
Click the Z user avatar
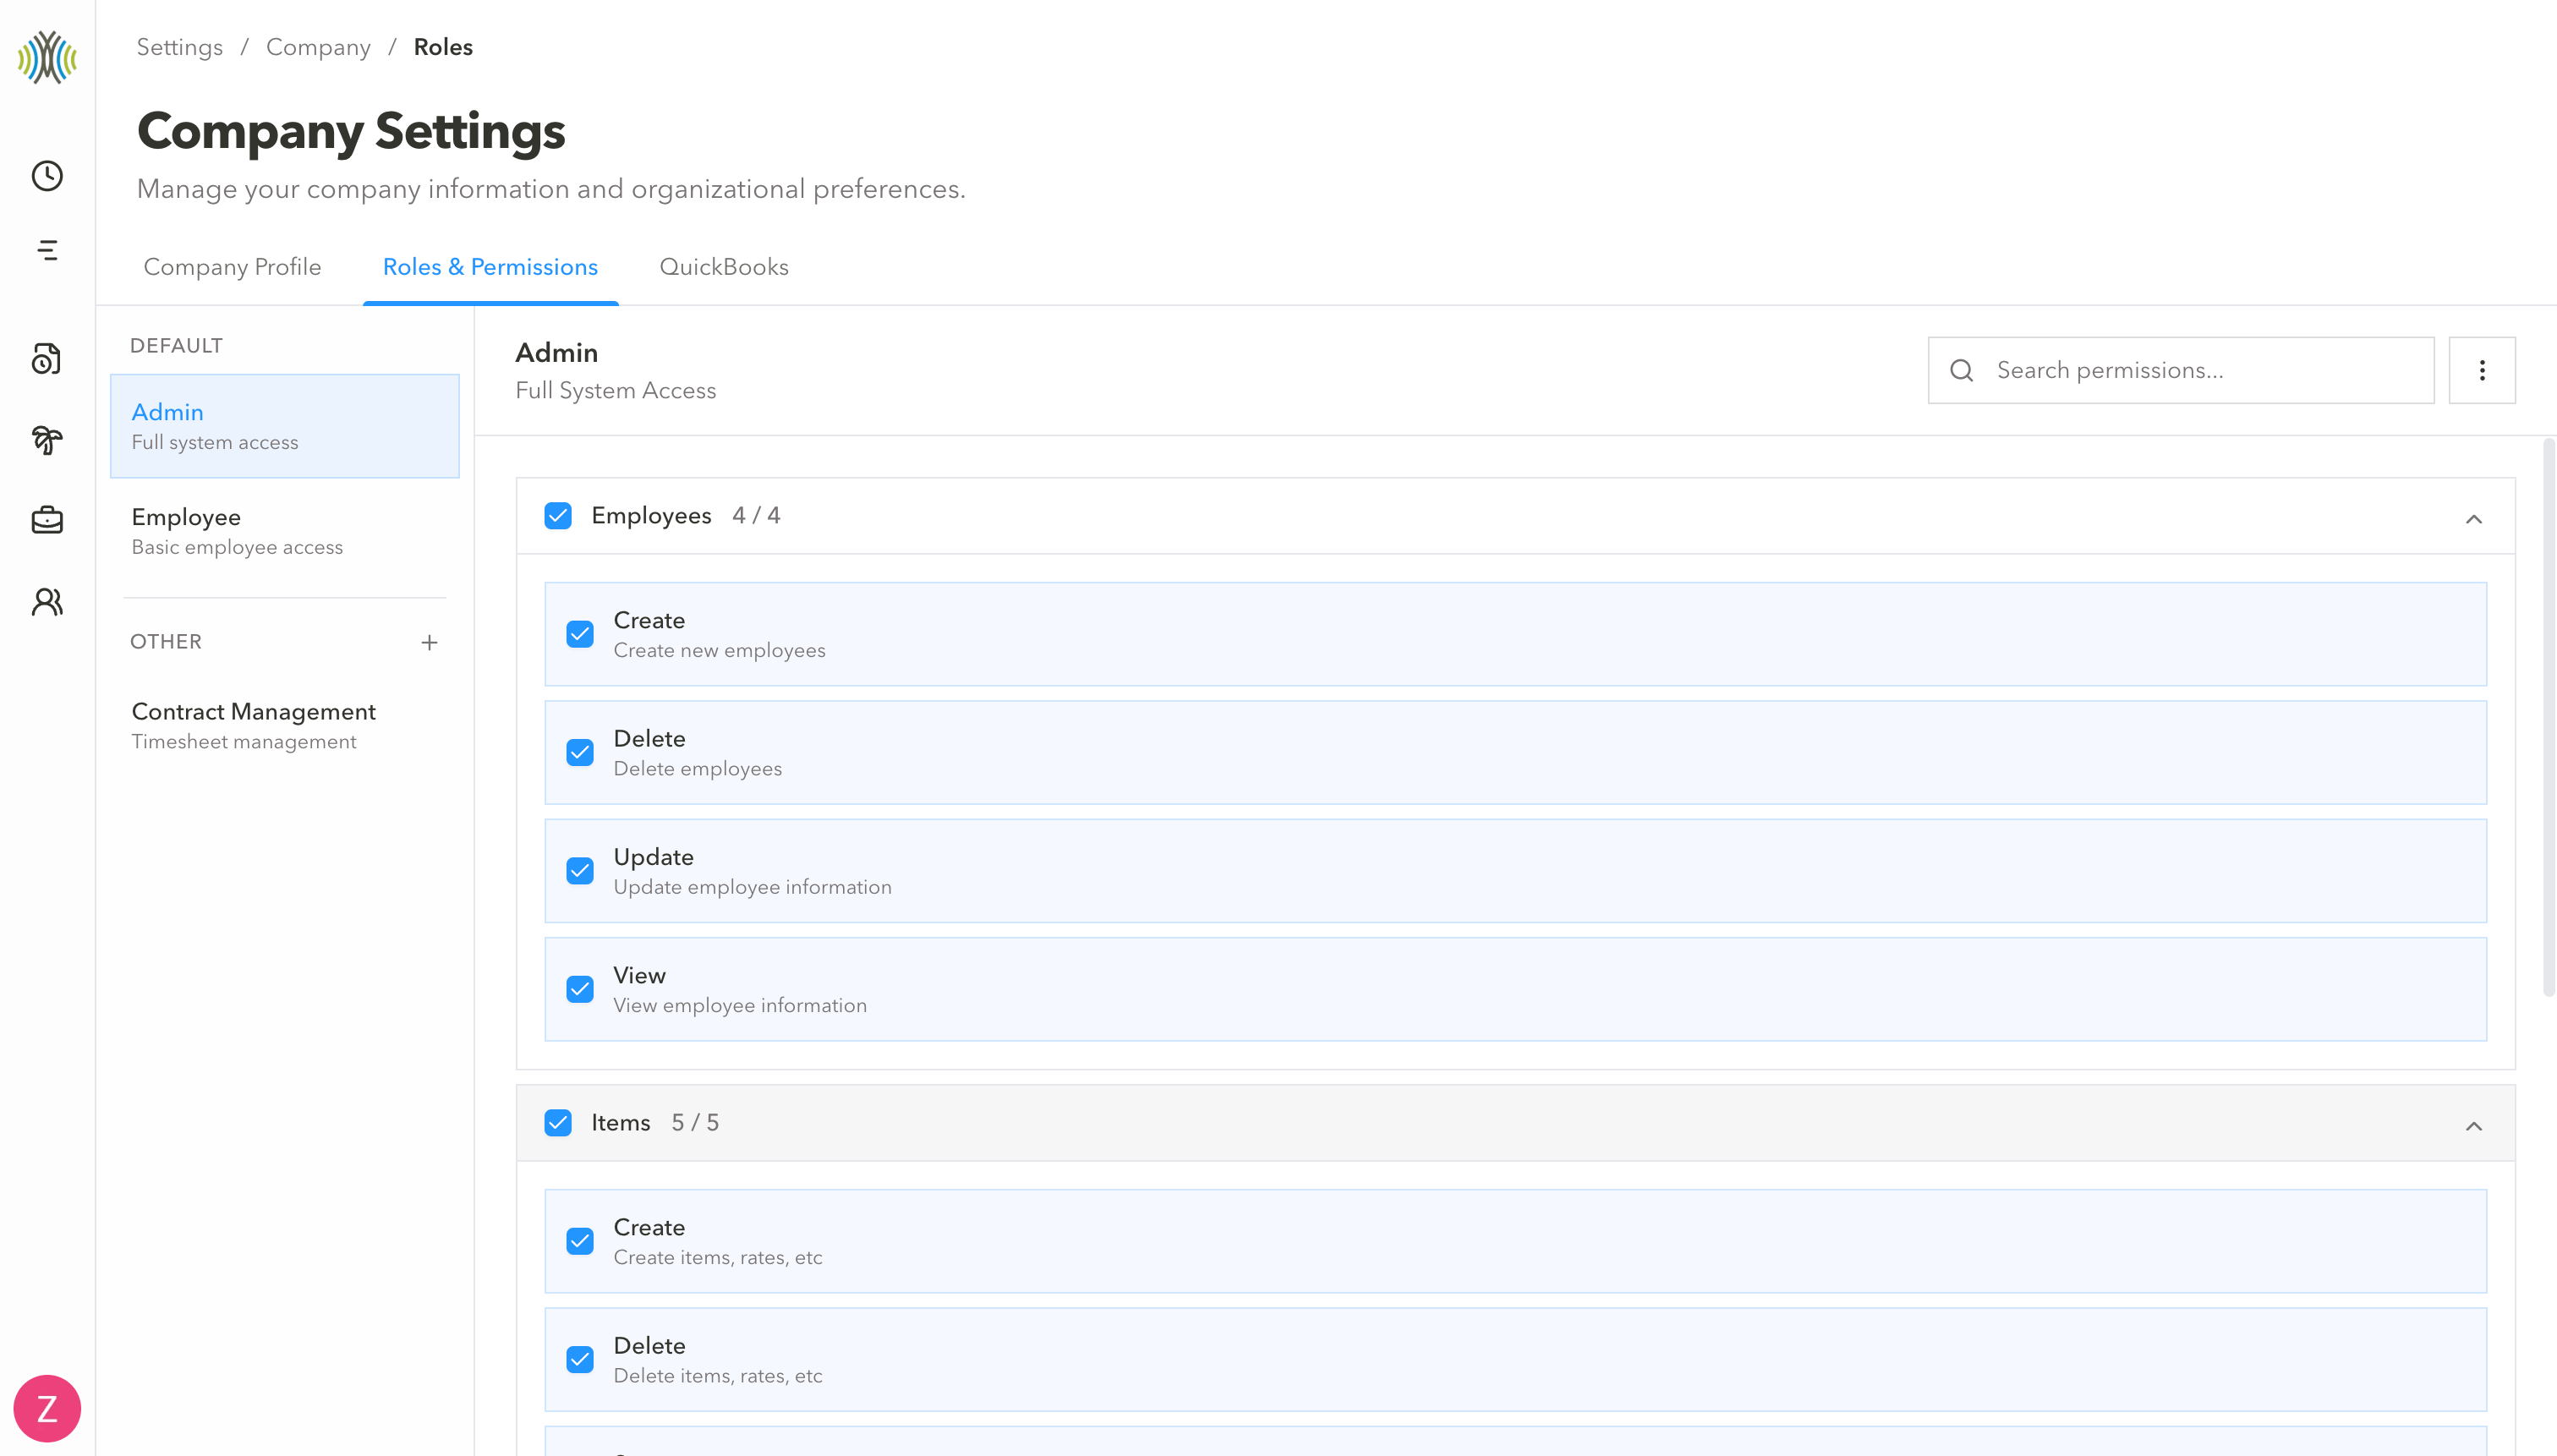coord(47,1408)
